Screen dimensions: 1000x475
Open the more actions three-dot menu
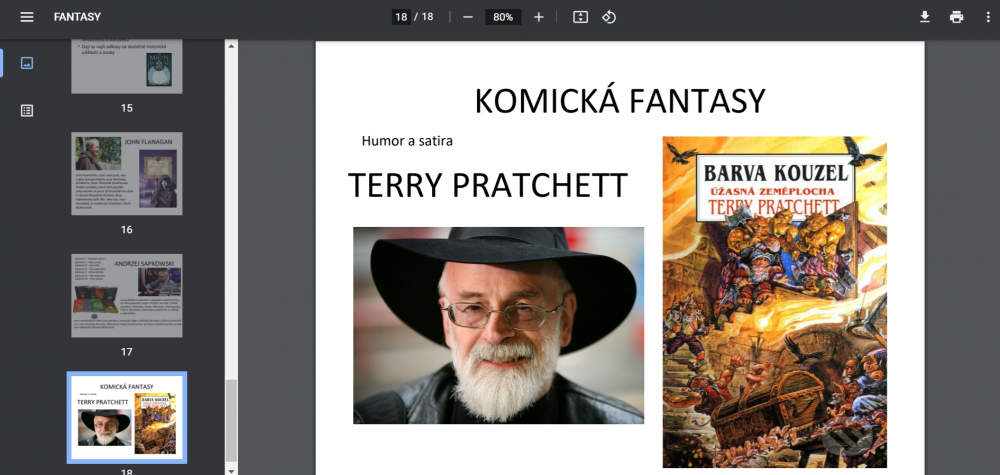tap(988, 17)
